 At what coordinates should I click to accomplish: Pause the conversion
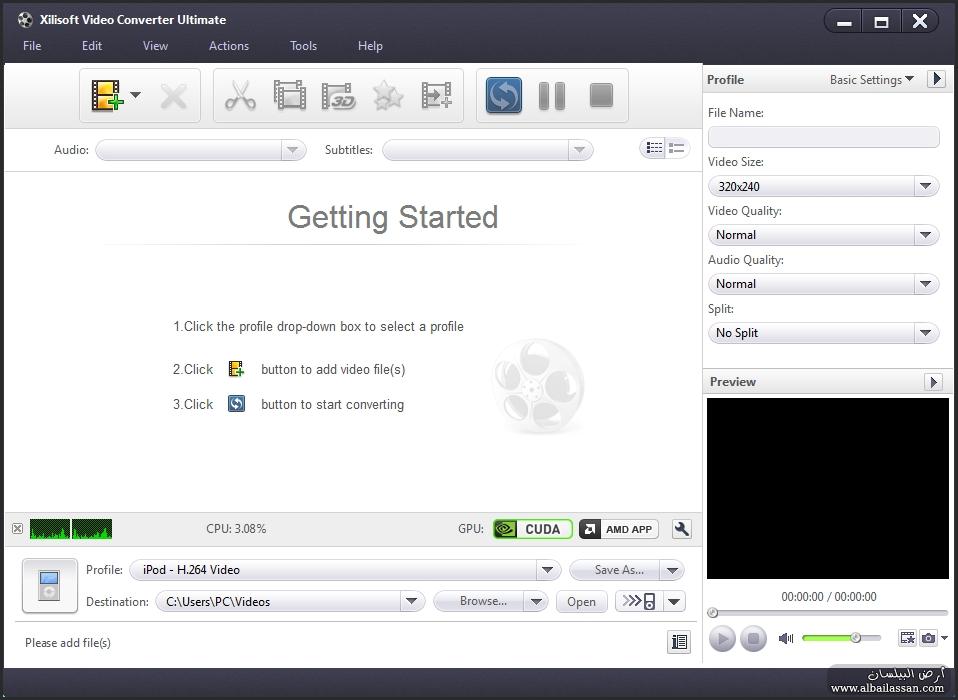pyautogui.click(x=552, y=96)
